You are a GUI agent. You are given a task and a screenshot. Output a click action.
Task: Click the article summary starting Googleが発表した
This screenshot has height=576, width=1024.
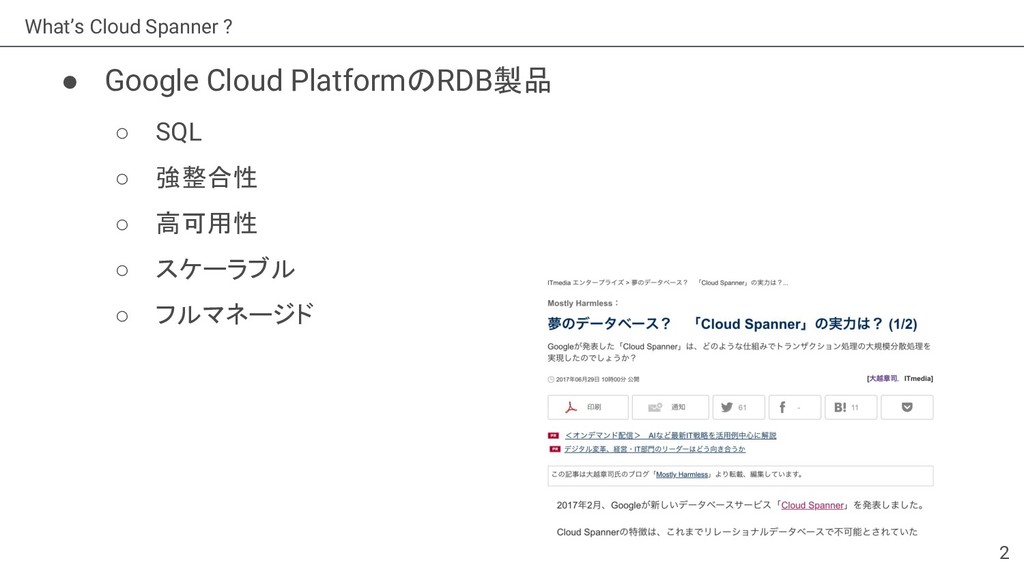point(739,352)
